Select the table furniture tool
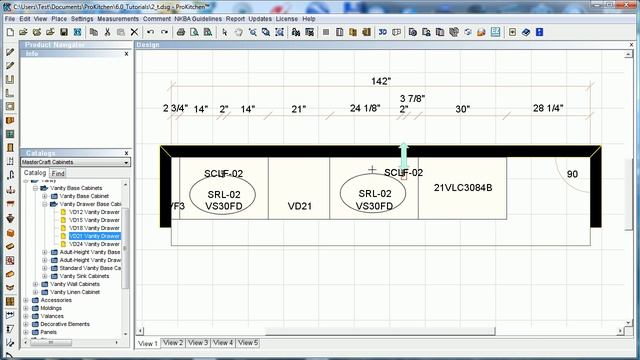Viewport: 640px width, 360px height. pos(10,204)
